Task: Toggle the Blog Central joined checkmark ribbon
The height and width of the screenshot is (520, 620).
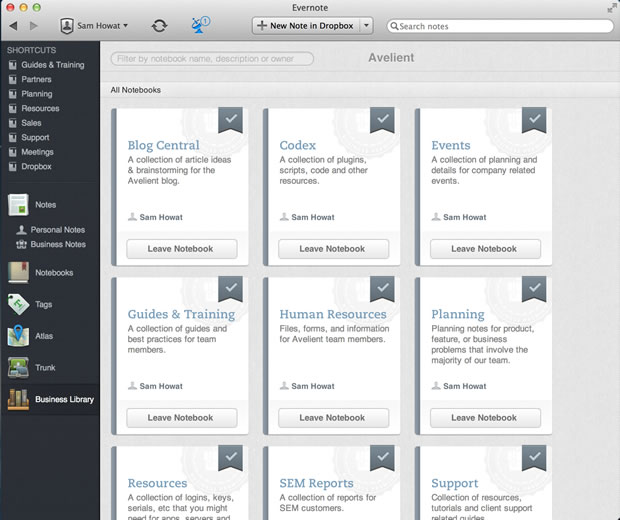Action: point(231,120)
